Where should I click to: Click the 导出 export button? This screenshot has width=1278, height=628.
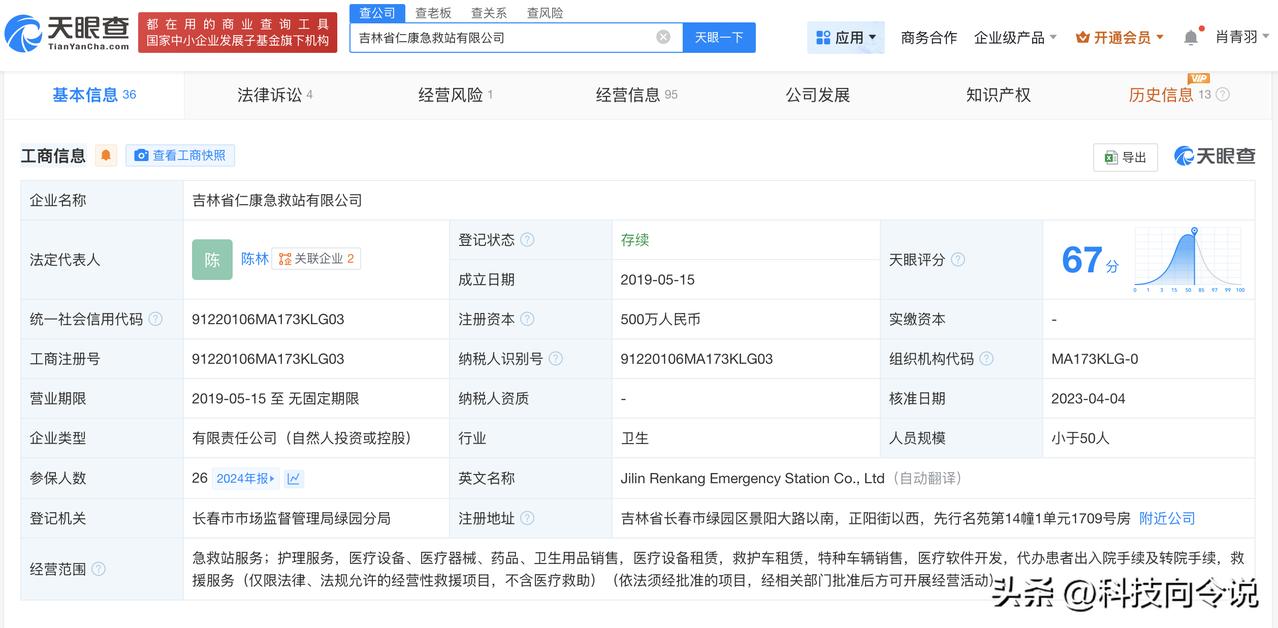1125,157
